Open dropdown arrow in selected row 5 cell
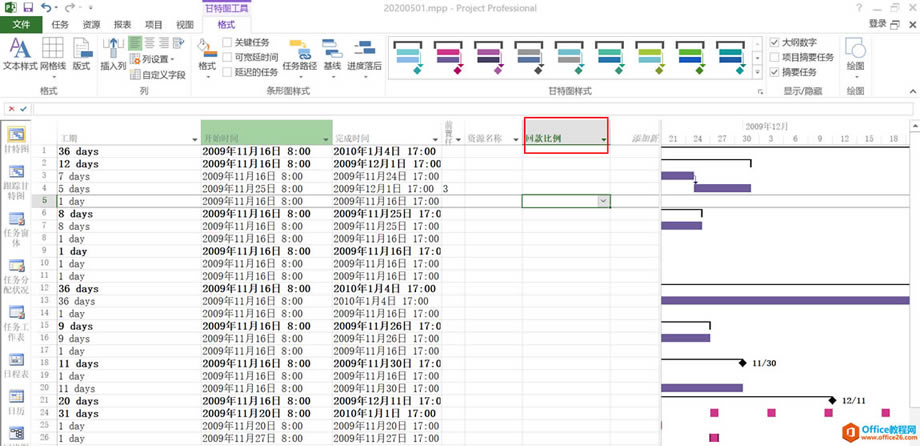920x446 pixels. click(x=603, y=201)
